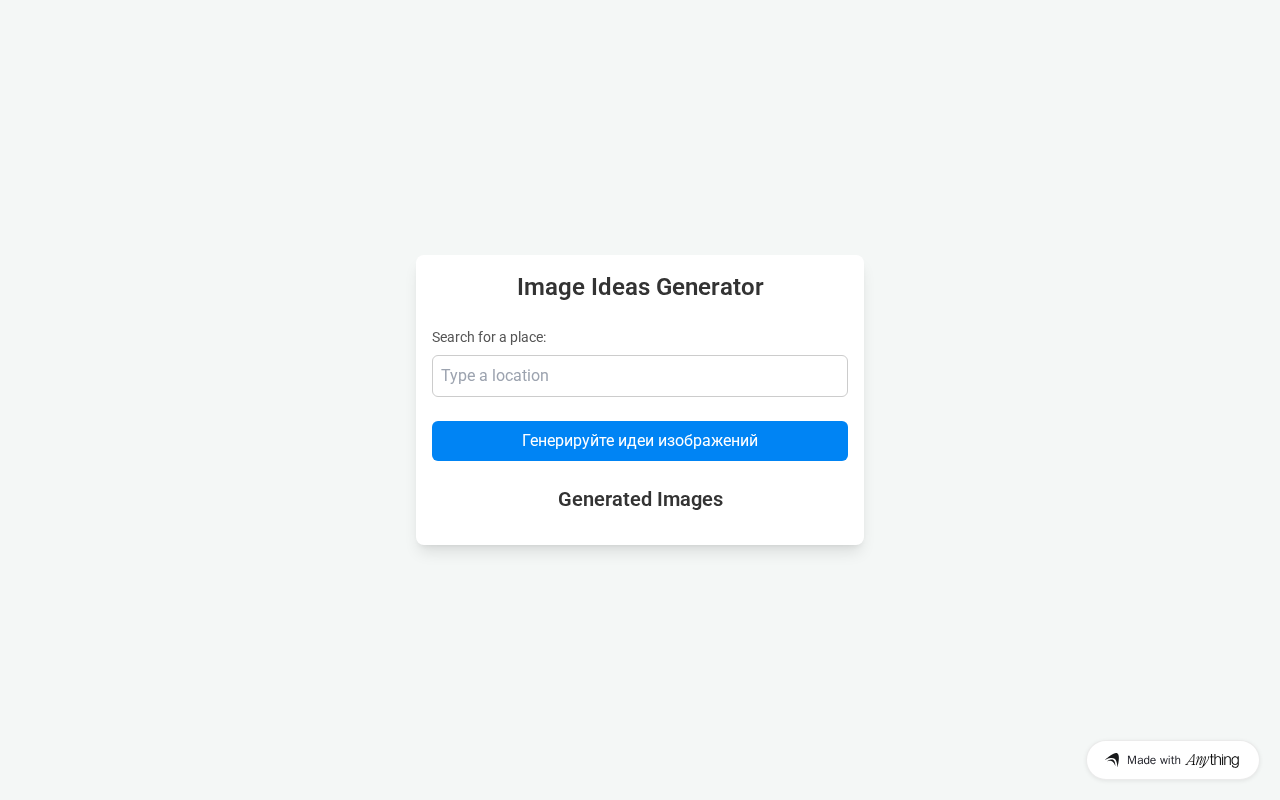
Task: Click the word "изображений" on the button
Action: [x=708, y=441]
